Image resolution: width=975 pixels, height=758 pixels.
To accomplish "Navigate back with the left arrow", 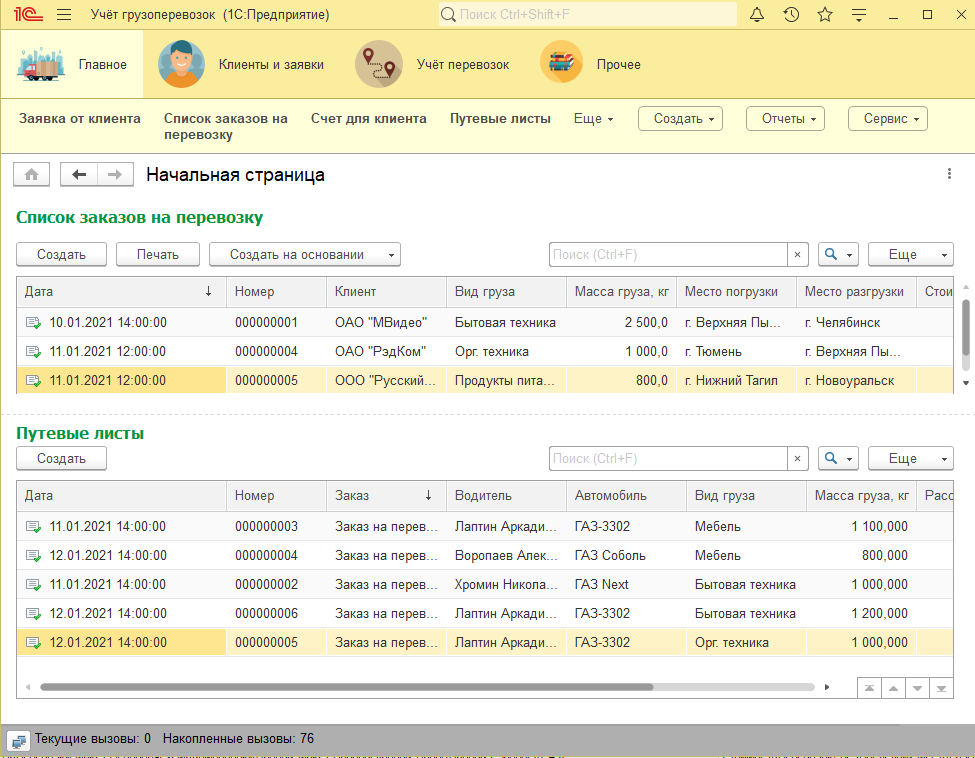I will click(x=78, y=175).
